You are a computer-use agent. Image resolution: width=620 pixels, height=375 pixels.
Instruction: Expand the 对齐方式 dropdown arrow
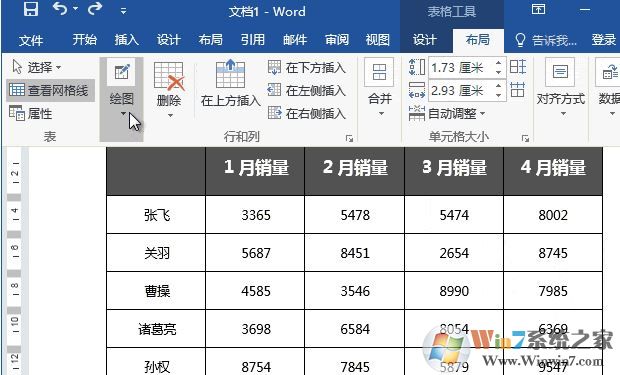[563, 114]
